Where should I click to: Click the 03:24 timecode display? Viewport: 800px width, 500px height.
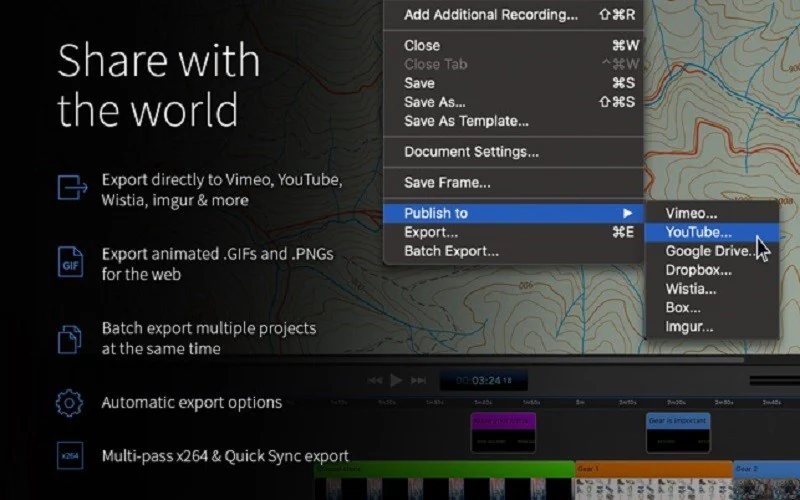pos(484,381)
